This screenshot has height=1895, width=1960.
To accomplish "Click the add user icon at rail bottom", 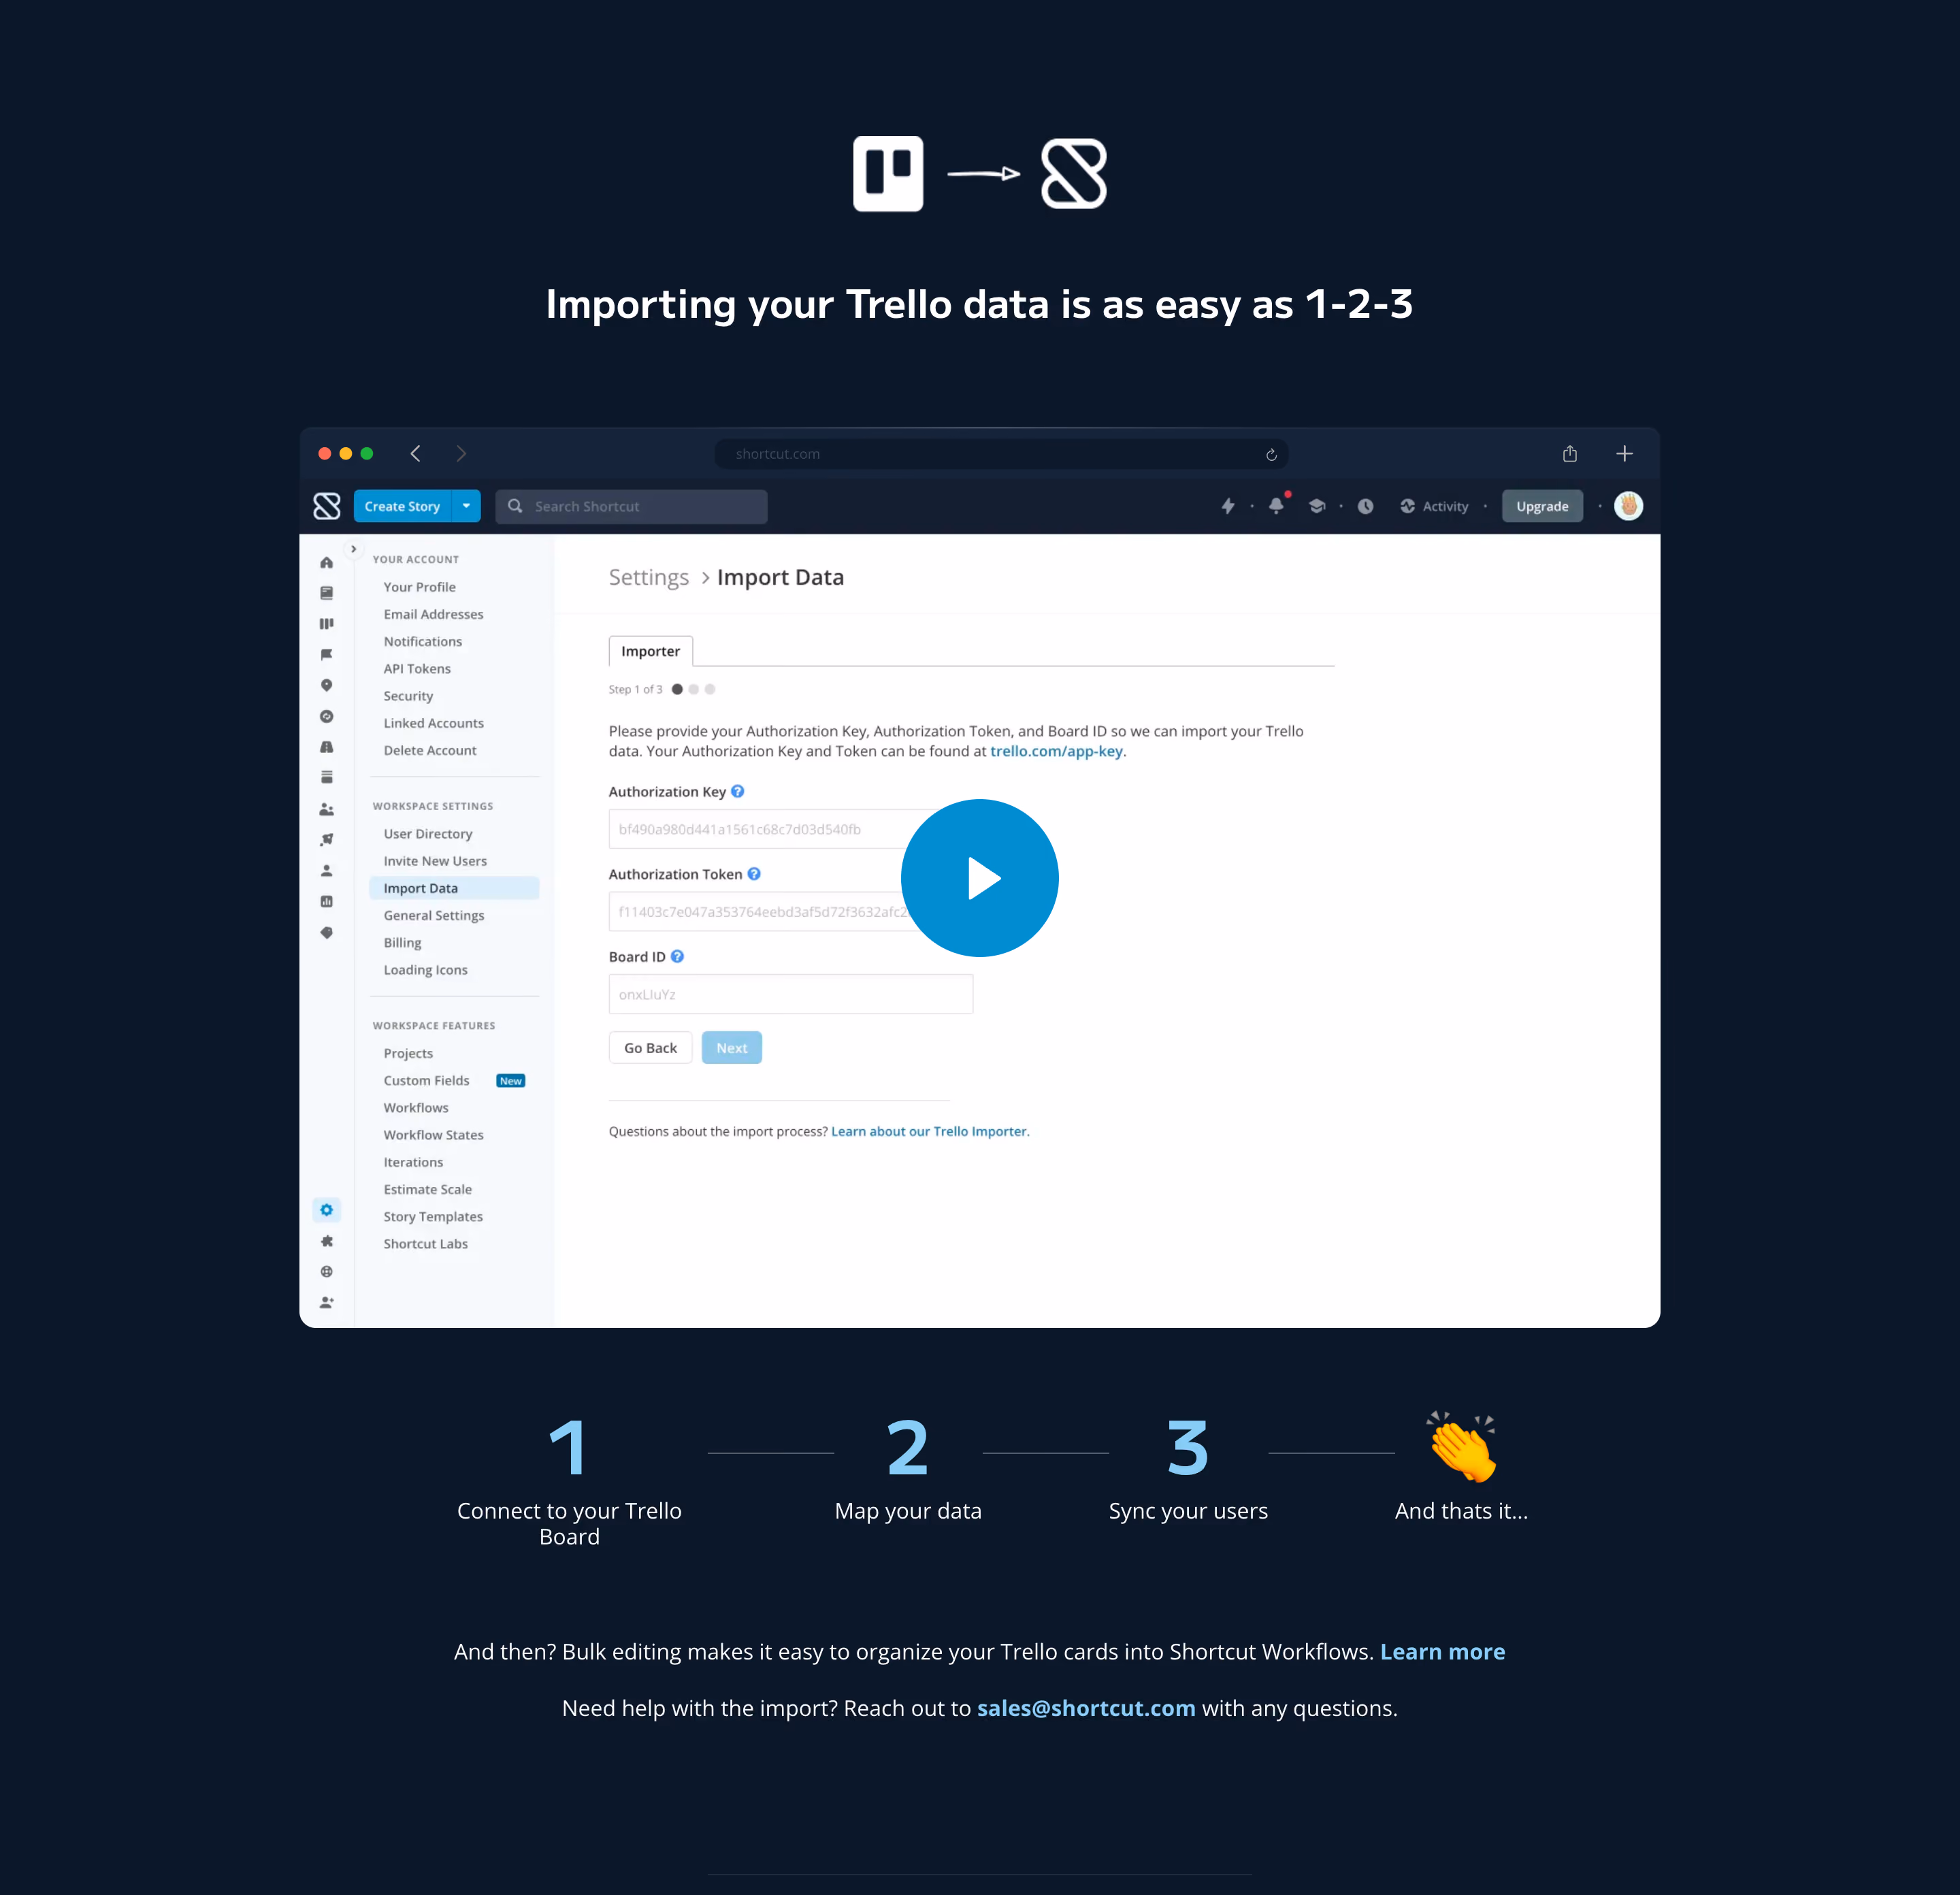I will click(326, 1302).
